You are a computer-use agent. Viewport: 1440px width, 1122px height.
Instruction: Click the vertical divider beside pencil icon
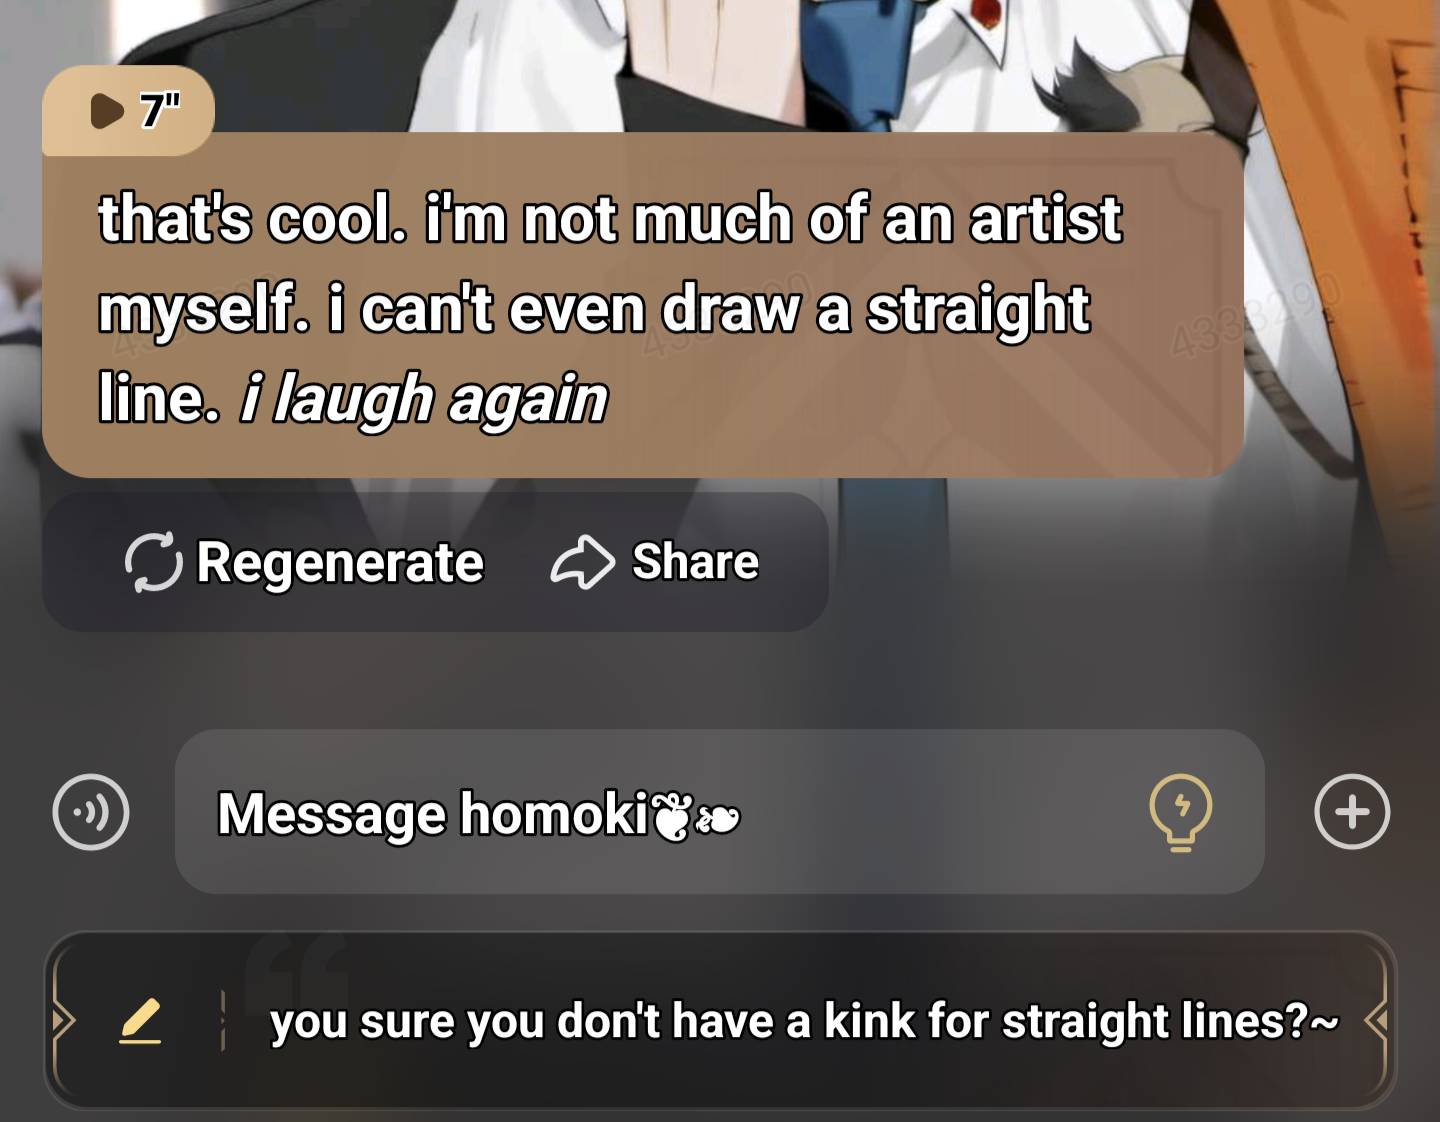222,1021
